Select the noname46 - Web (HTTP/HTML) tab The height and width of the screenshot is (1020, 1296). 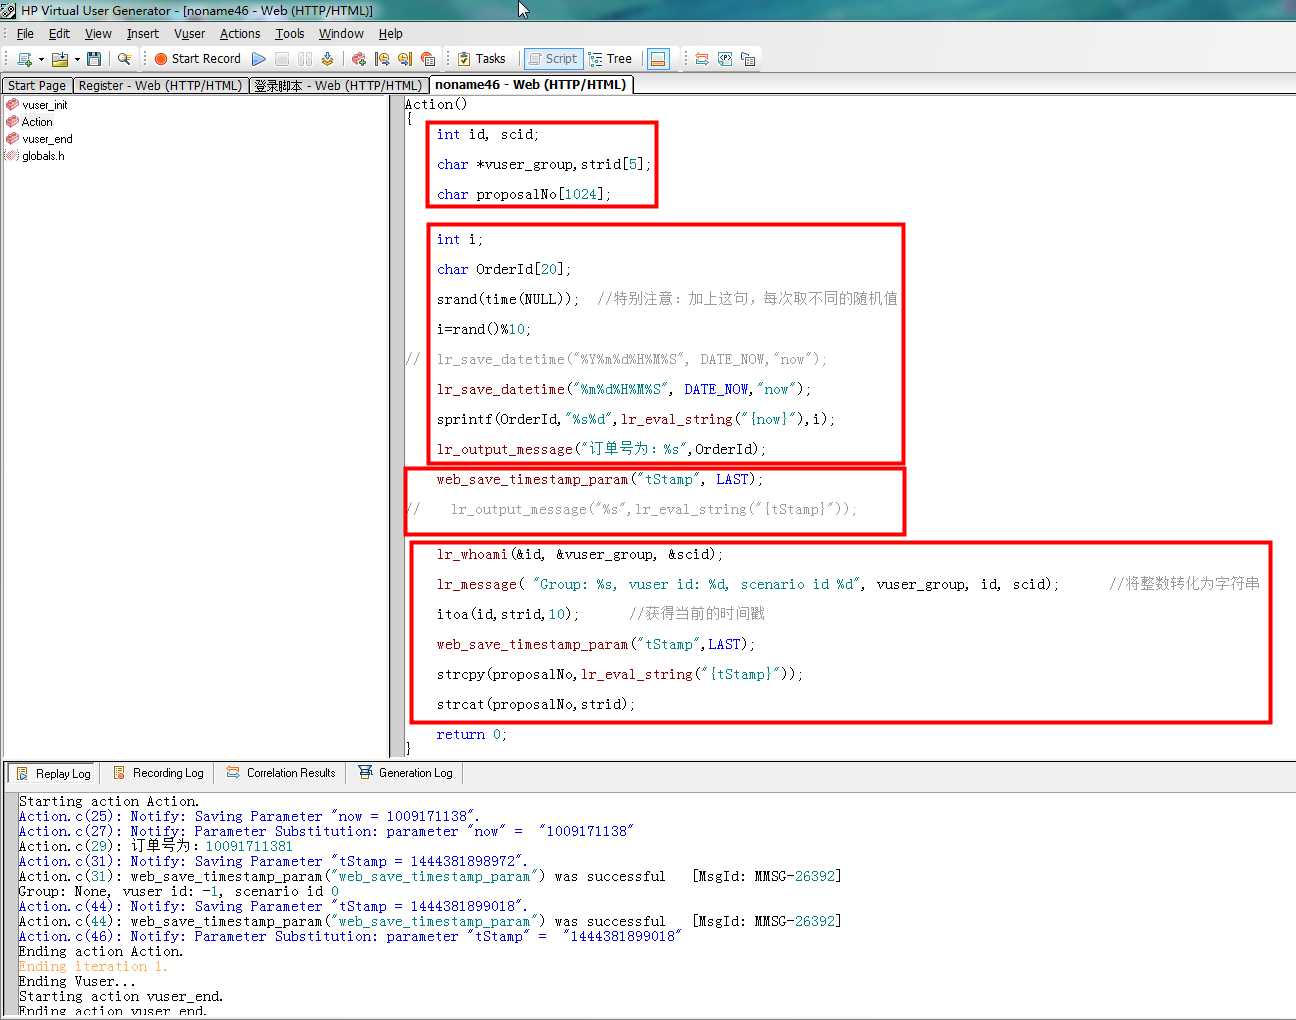coord(531,85)
